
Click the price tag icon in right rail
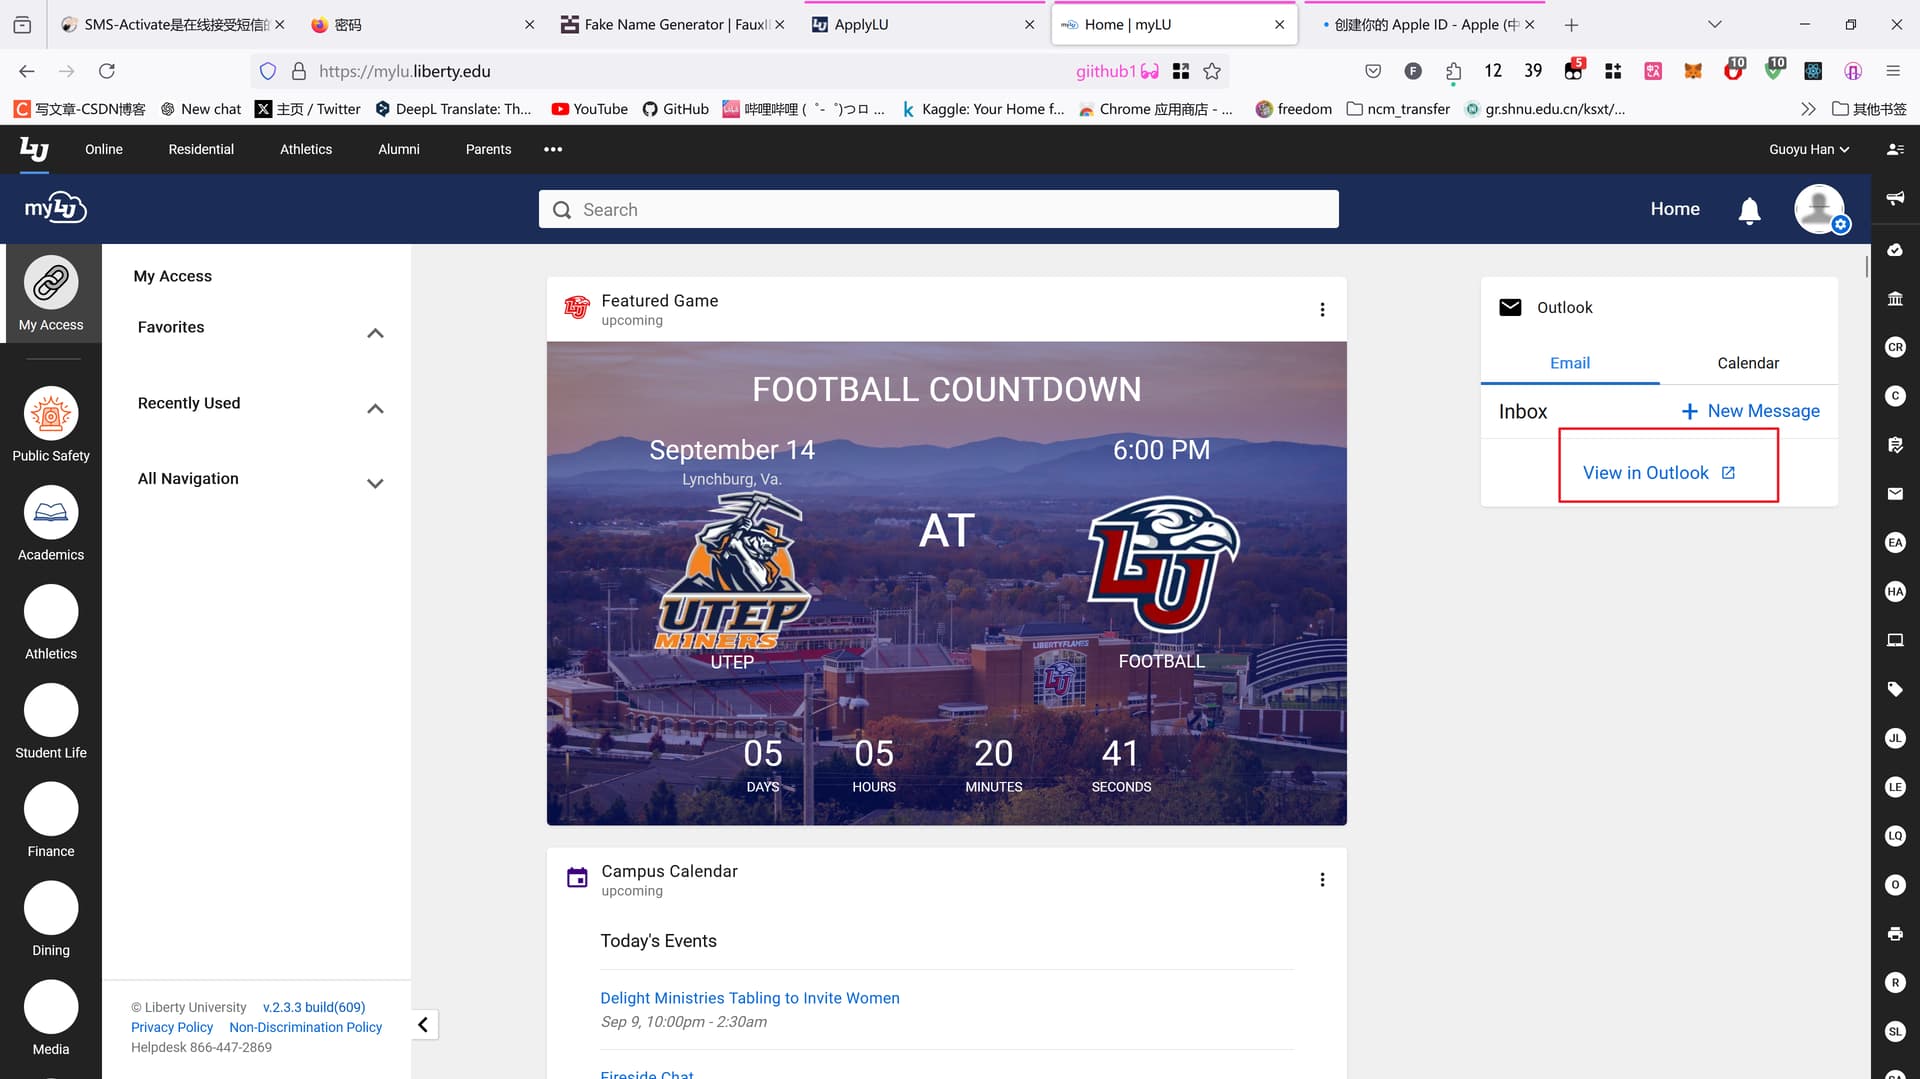[1895, 689]
